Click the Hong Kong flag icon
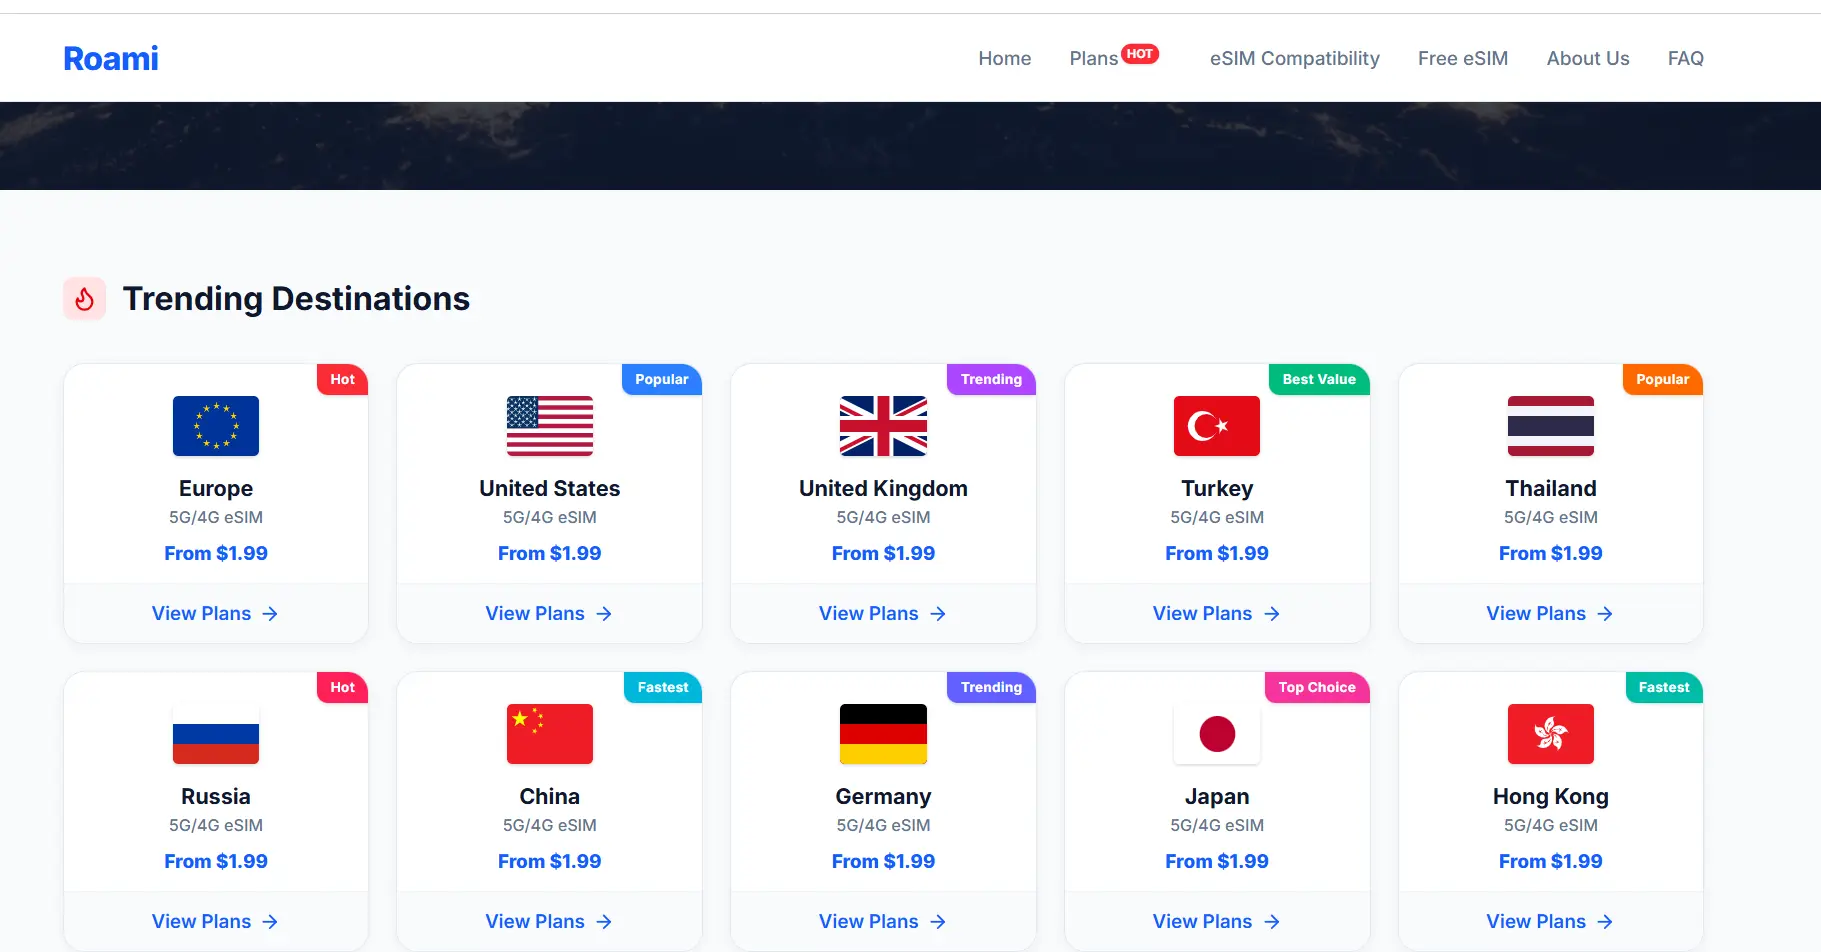 coord(1550,734)
